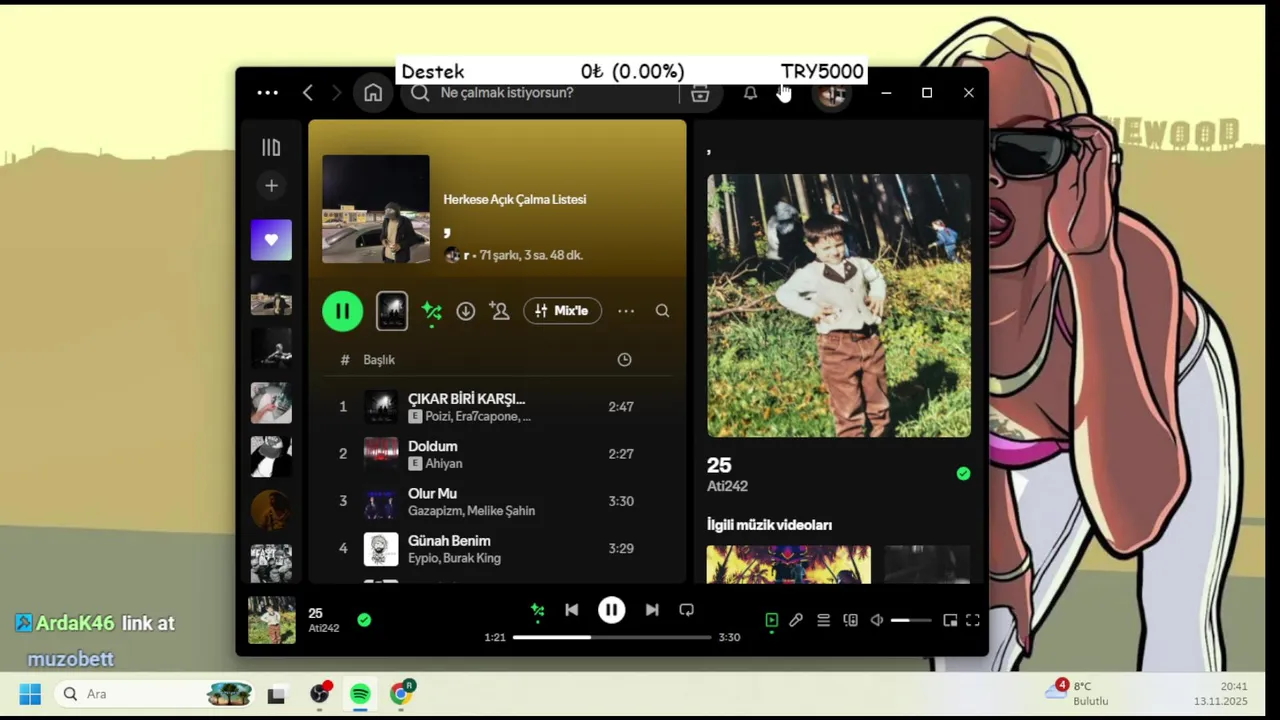1280x720 pixels.
Task: Open the miniplayer
Action: [950, 621]
